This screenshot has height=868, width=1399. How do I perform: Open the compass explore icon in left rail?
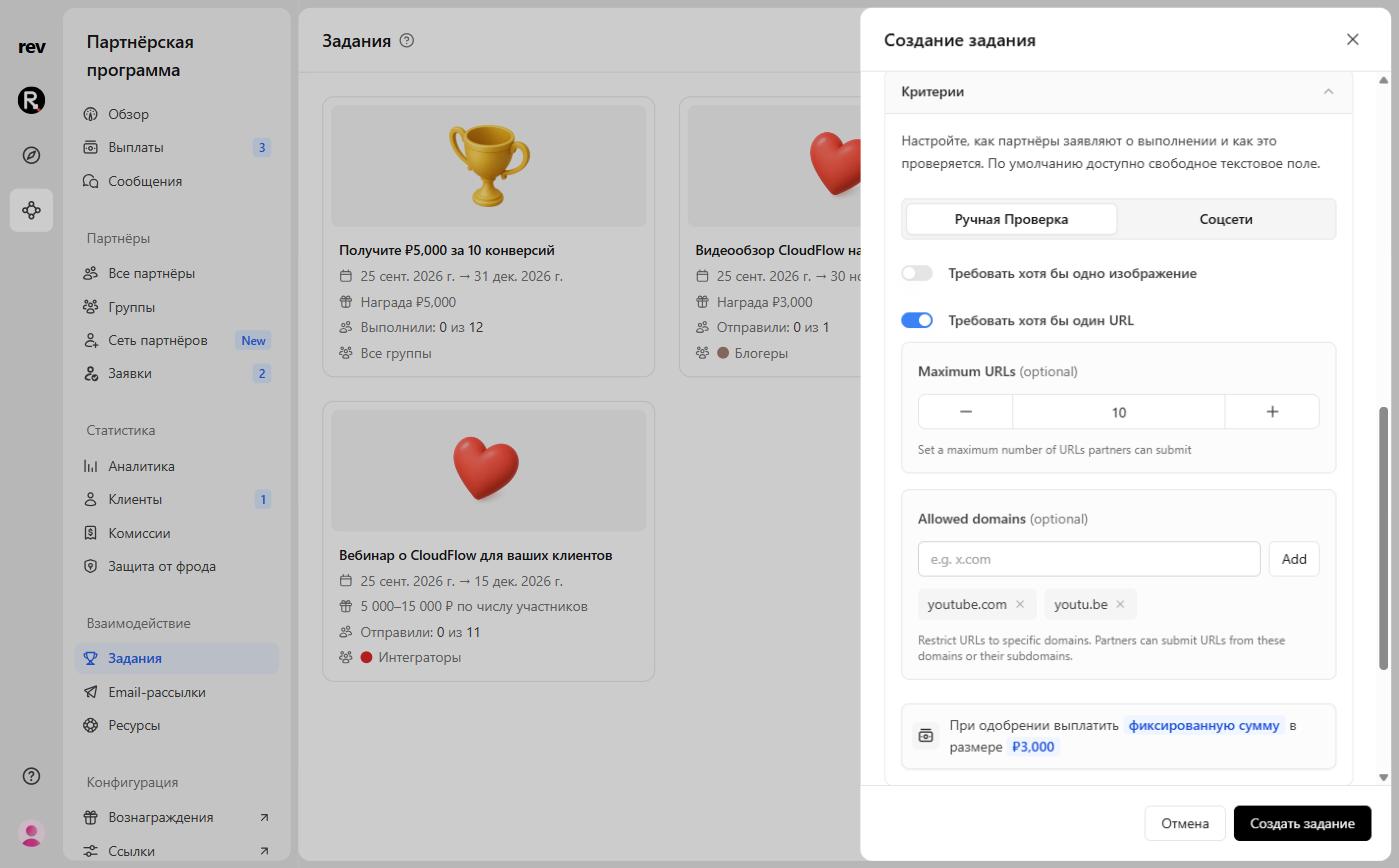point(31,155)
